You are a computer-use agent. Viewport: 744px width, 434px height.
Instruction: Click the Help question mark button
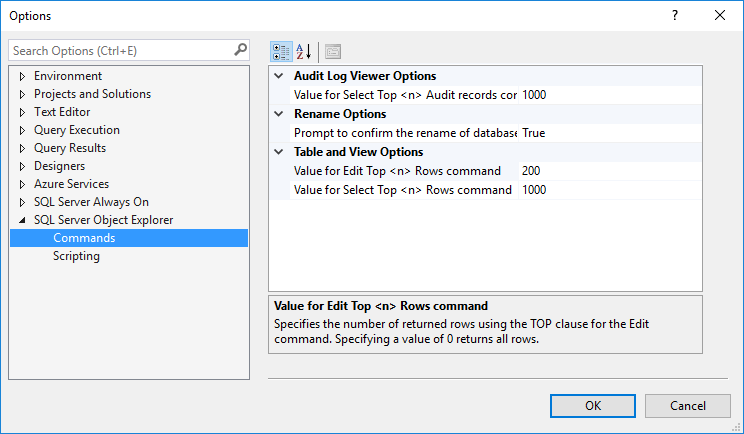[x=675, y=16]
